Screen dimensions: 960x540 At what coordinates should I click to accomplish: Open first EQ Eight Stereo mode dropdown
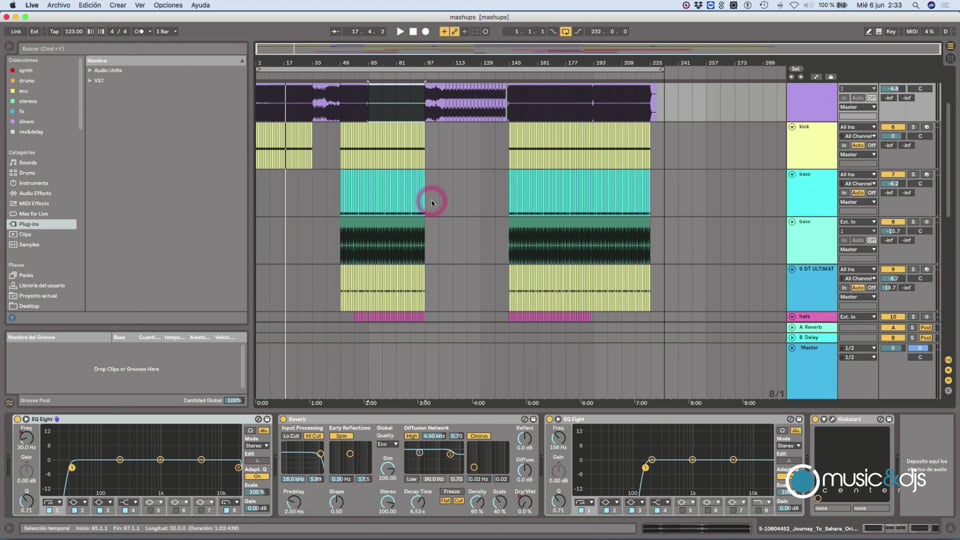tap(257, 446)
